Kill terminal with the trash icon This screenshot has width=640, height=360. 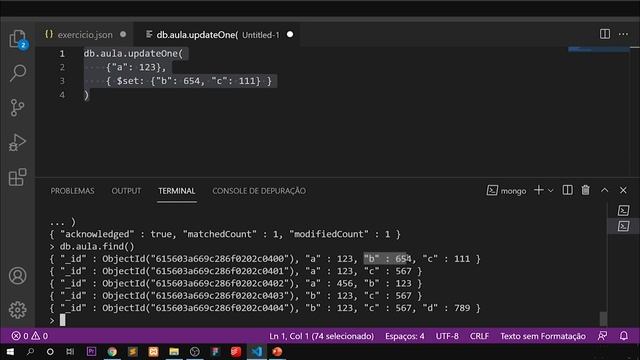[x=586, y=190]
